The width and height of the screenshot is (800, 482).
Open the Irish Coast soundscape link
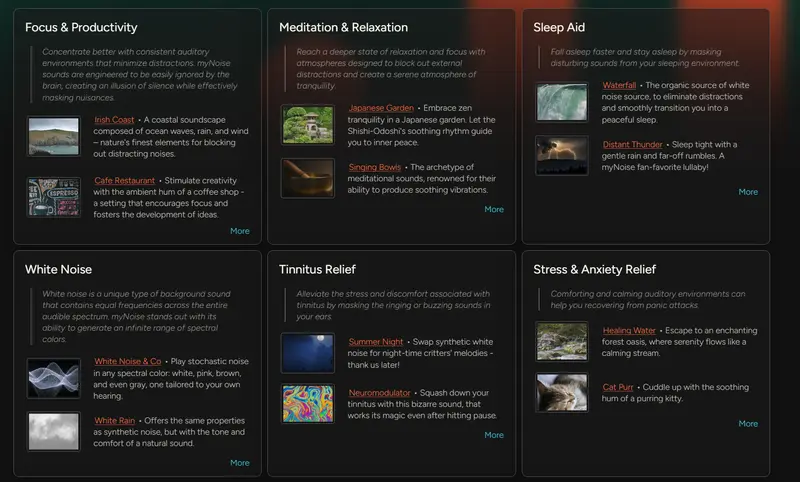114,120
